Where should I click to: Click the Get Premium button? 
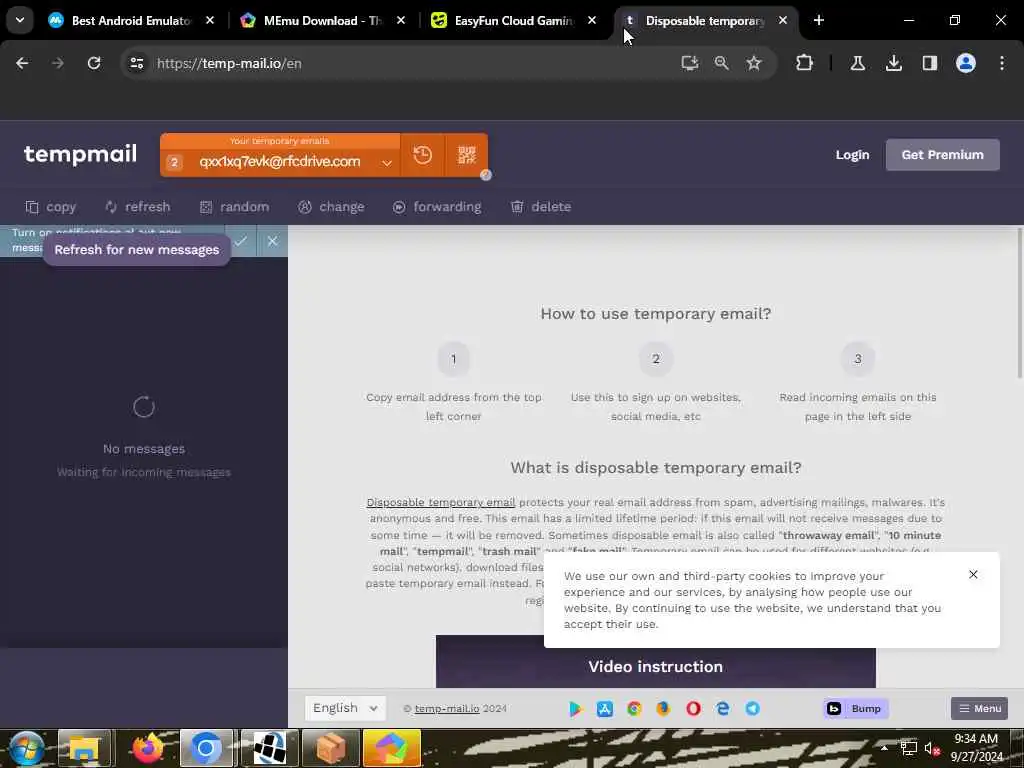point(942,155)
